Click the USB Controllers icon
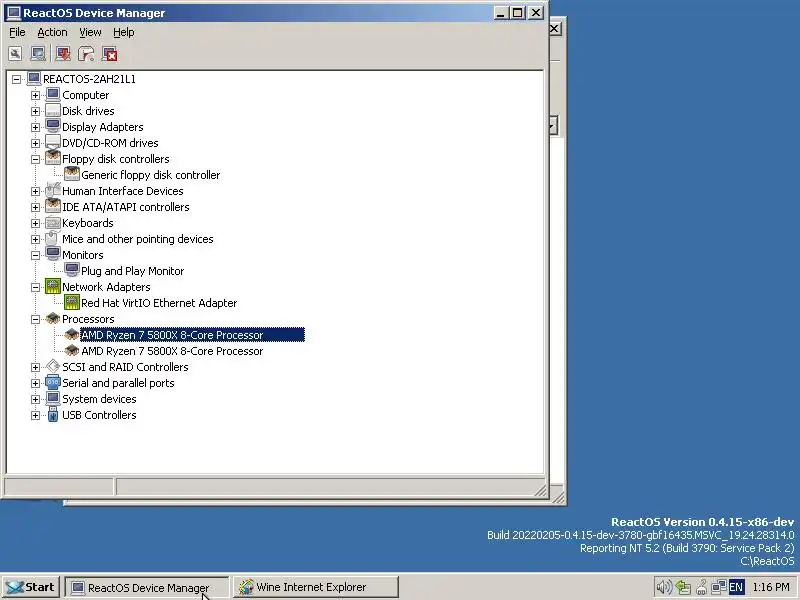The width and height of the screenshot is (800, 600). point(53,414)
